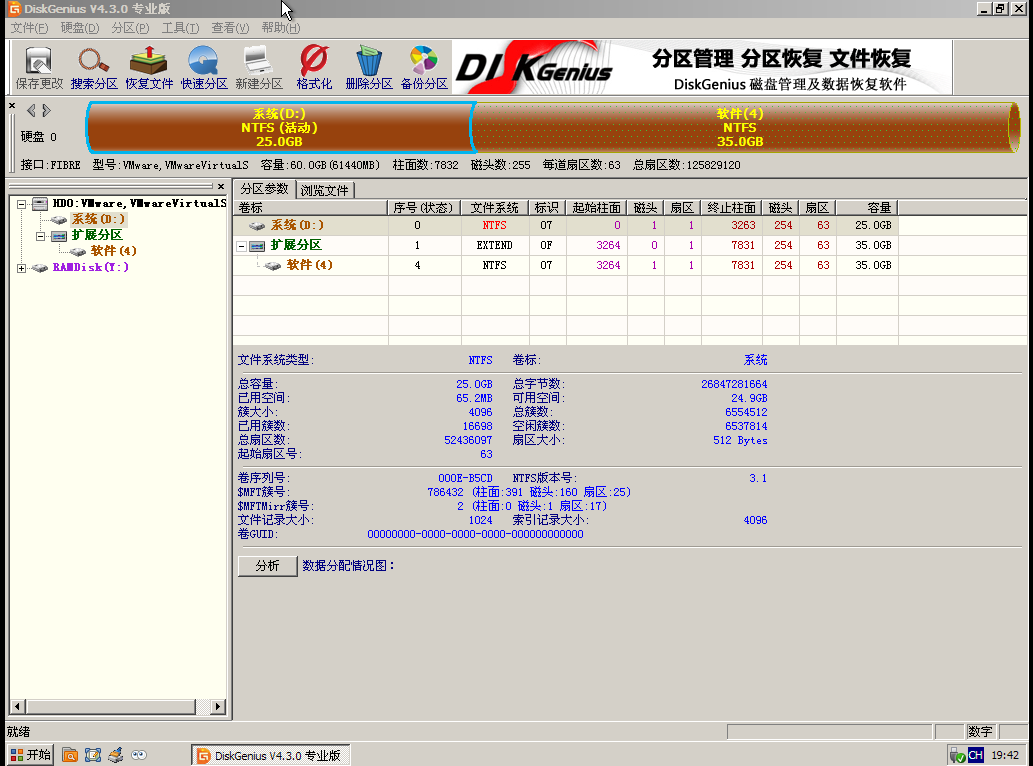
Task: Click the CH input language tray icon
Action: 976,755
